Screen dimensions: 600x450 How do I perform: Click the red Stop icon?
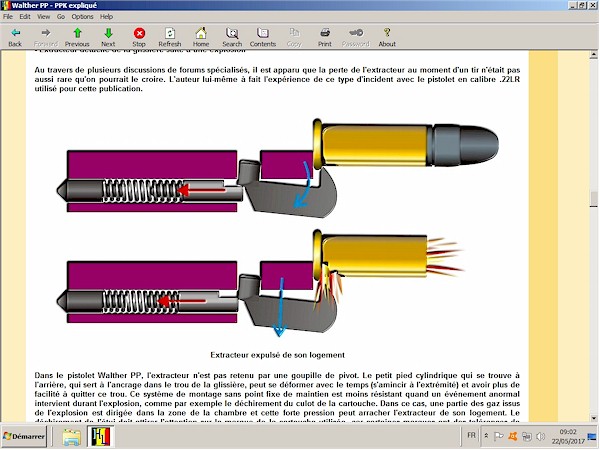click(139, 33)
